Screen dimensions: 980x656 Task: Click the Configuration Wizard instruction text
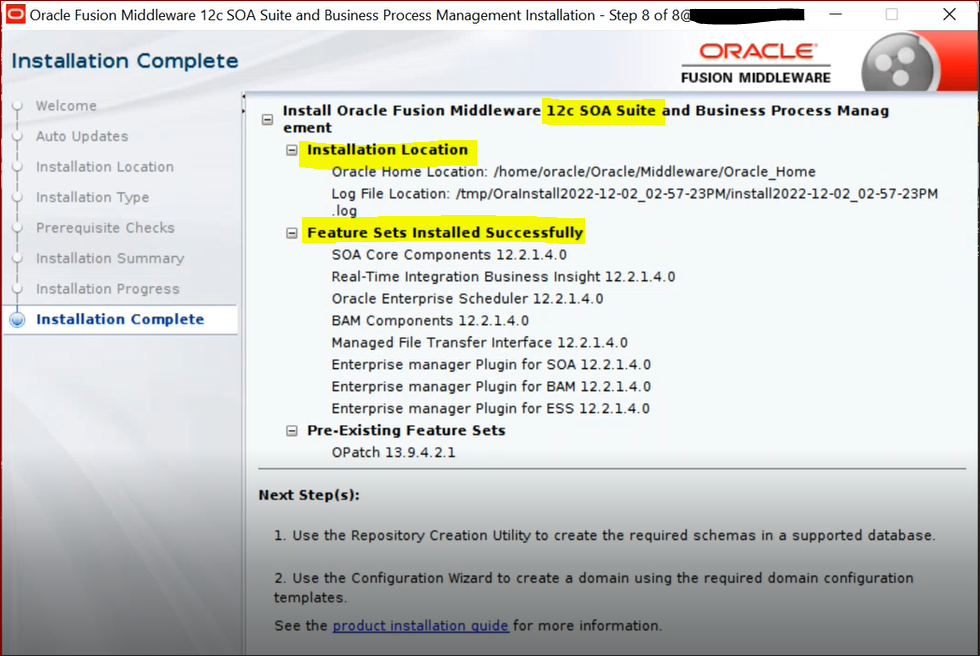point(594,587)
